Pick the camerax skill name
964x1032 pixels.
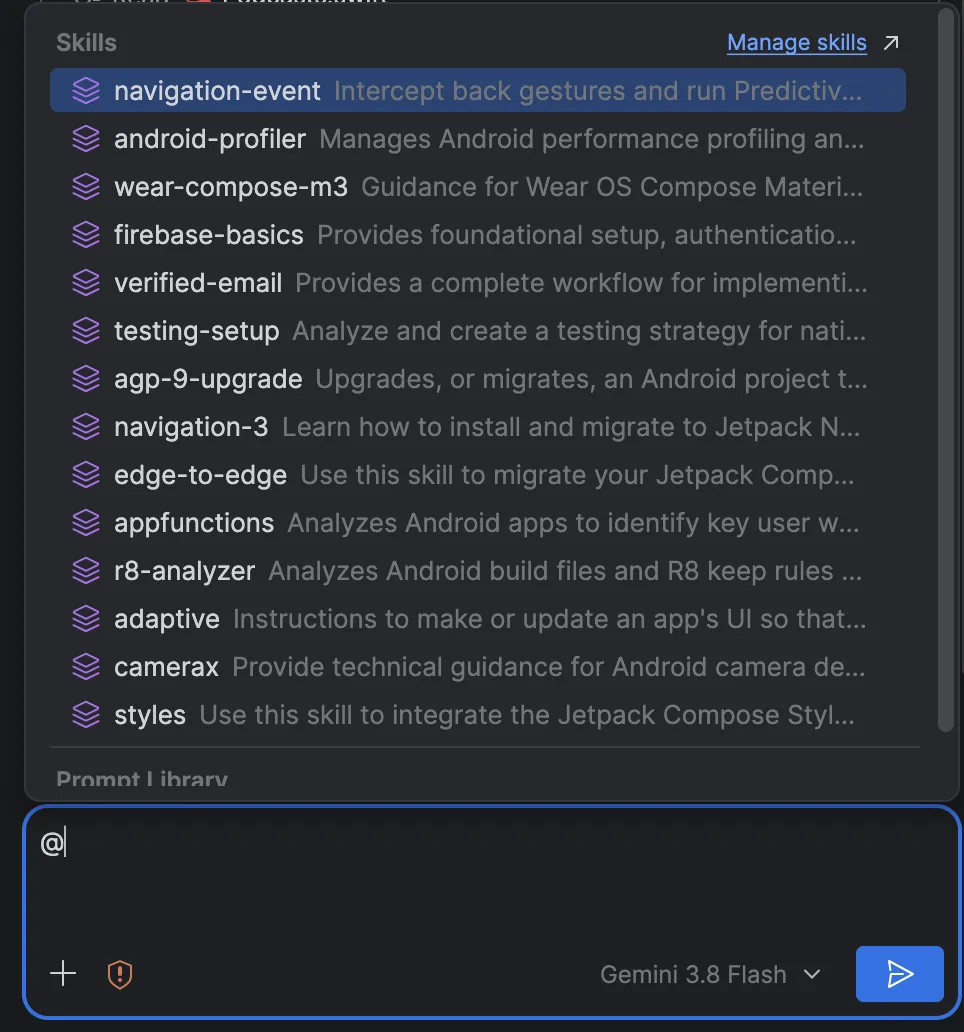pos(166,667)
